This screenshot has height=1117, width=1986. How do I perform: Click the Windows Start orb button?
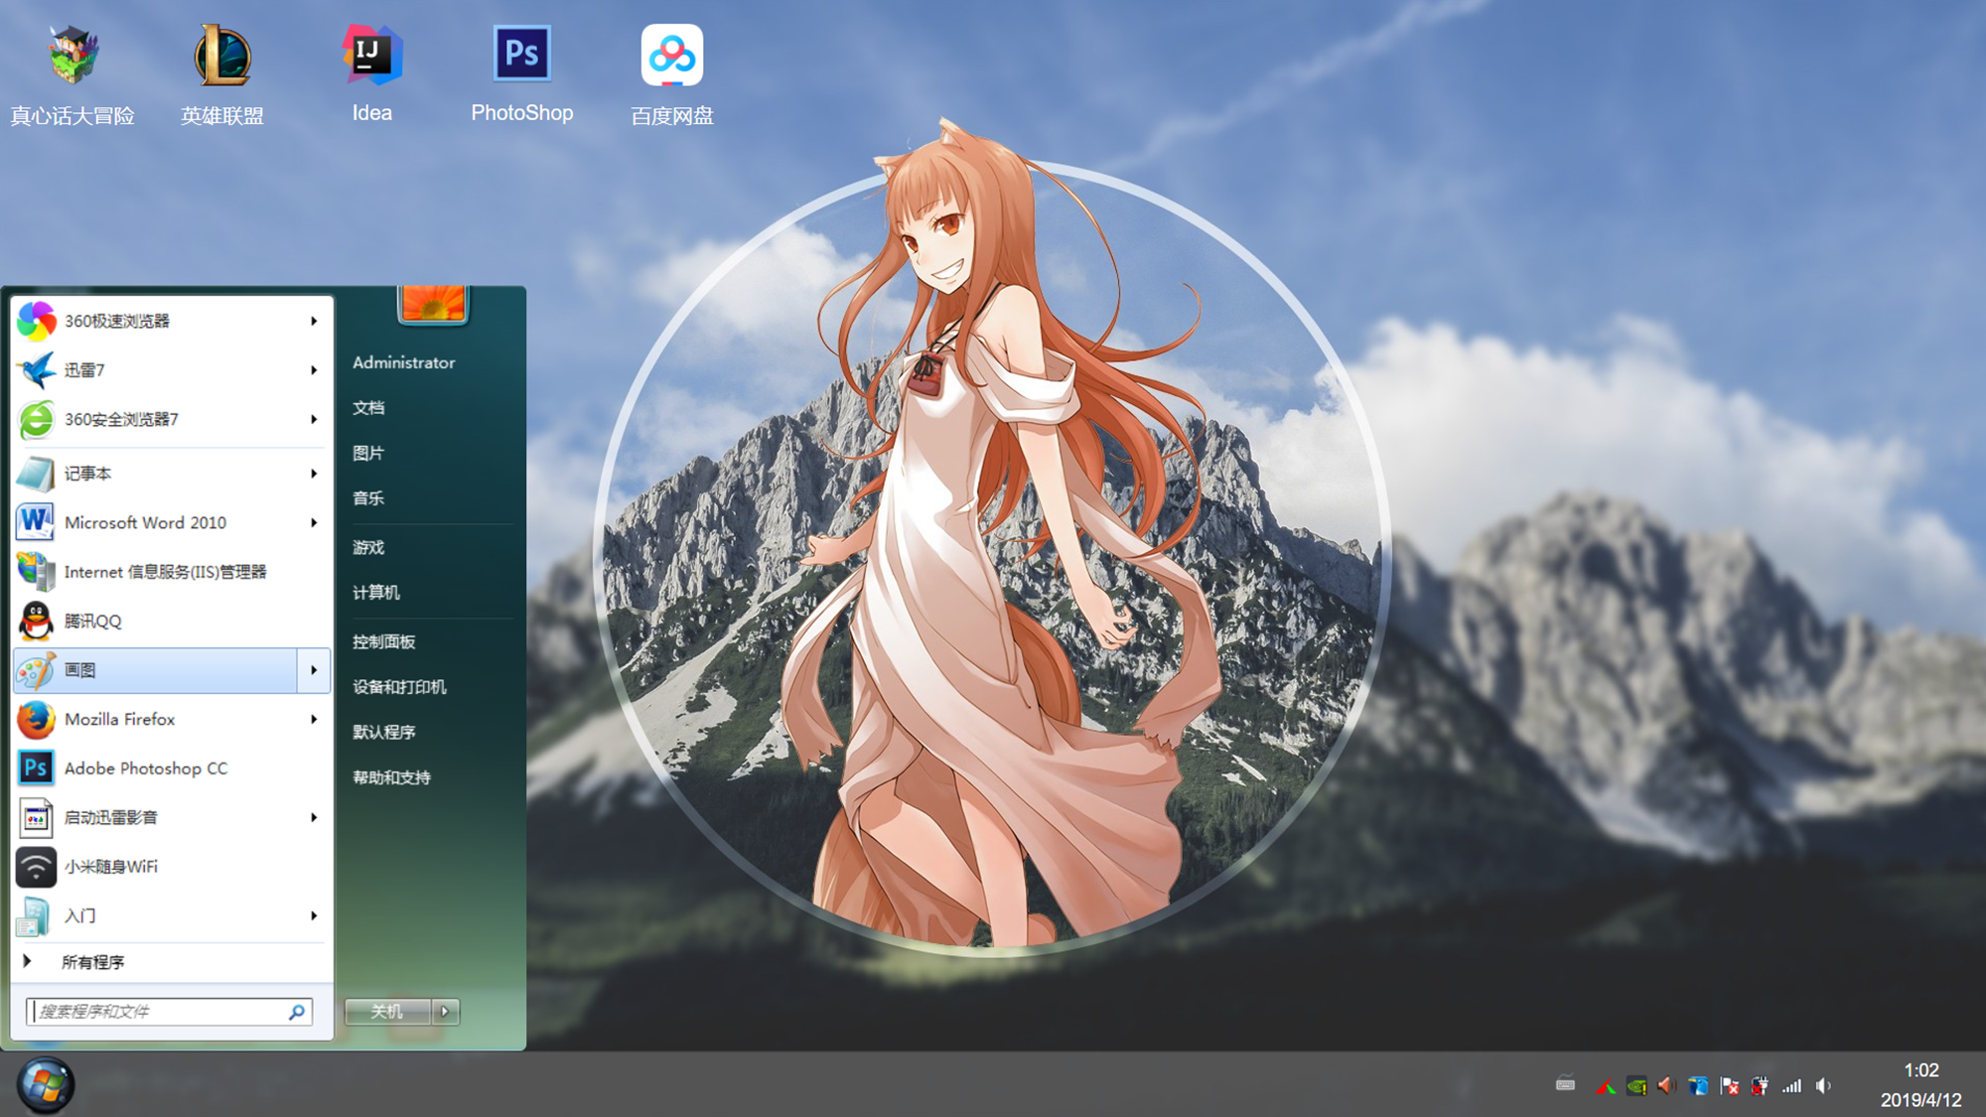pyautogui.click(x=45, y=1084)
